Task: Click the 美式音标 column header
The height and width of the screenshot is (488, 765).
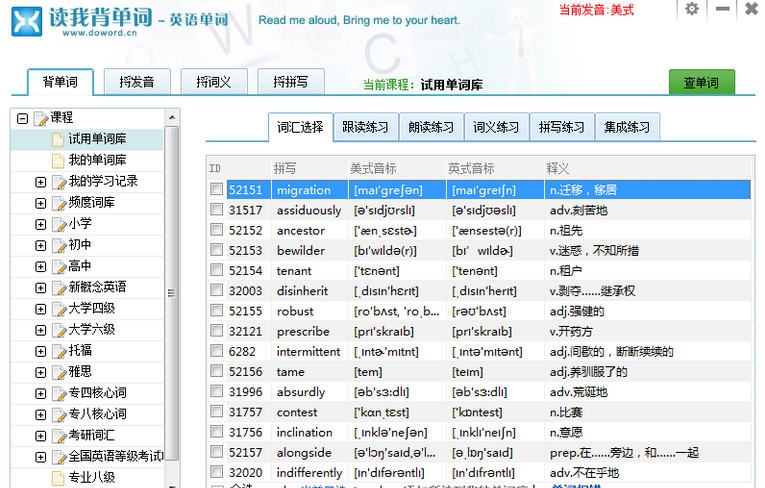Action: point(373,168)
